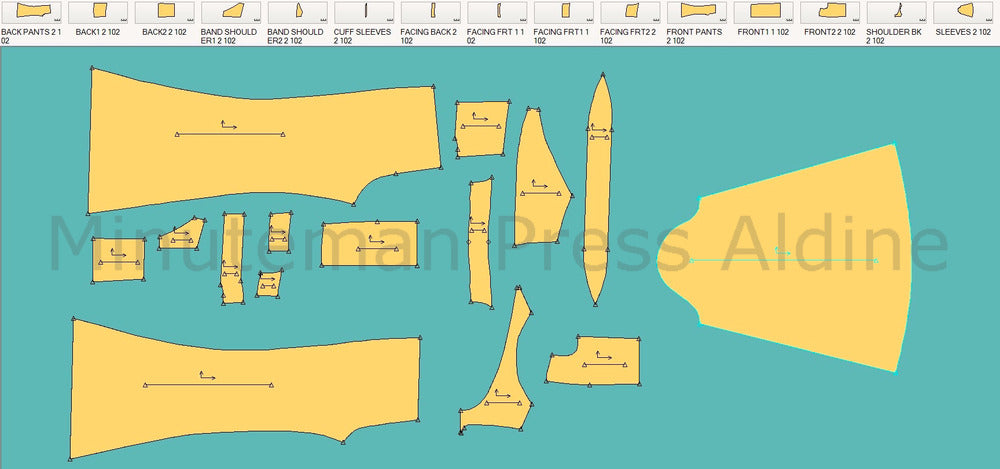Select the FRONT PANTS 2 102 thumbnail
This screenshot has width=1000, height=469.
pos(698,11)
